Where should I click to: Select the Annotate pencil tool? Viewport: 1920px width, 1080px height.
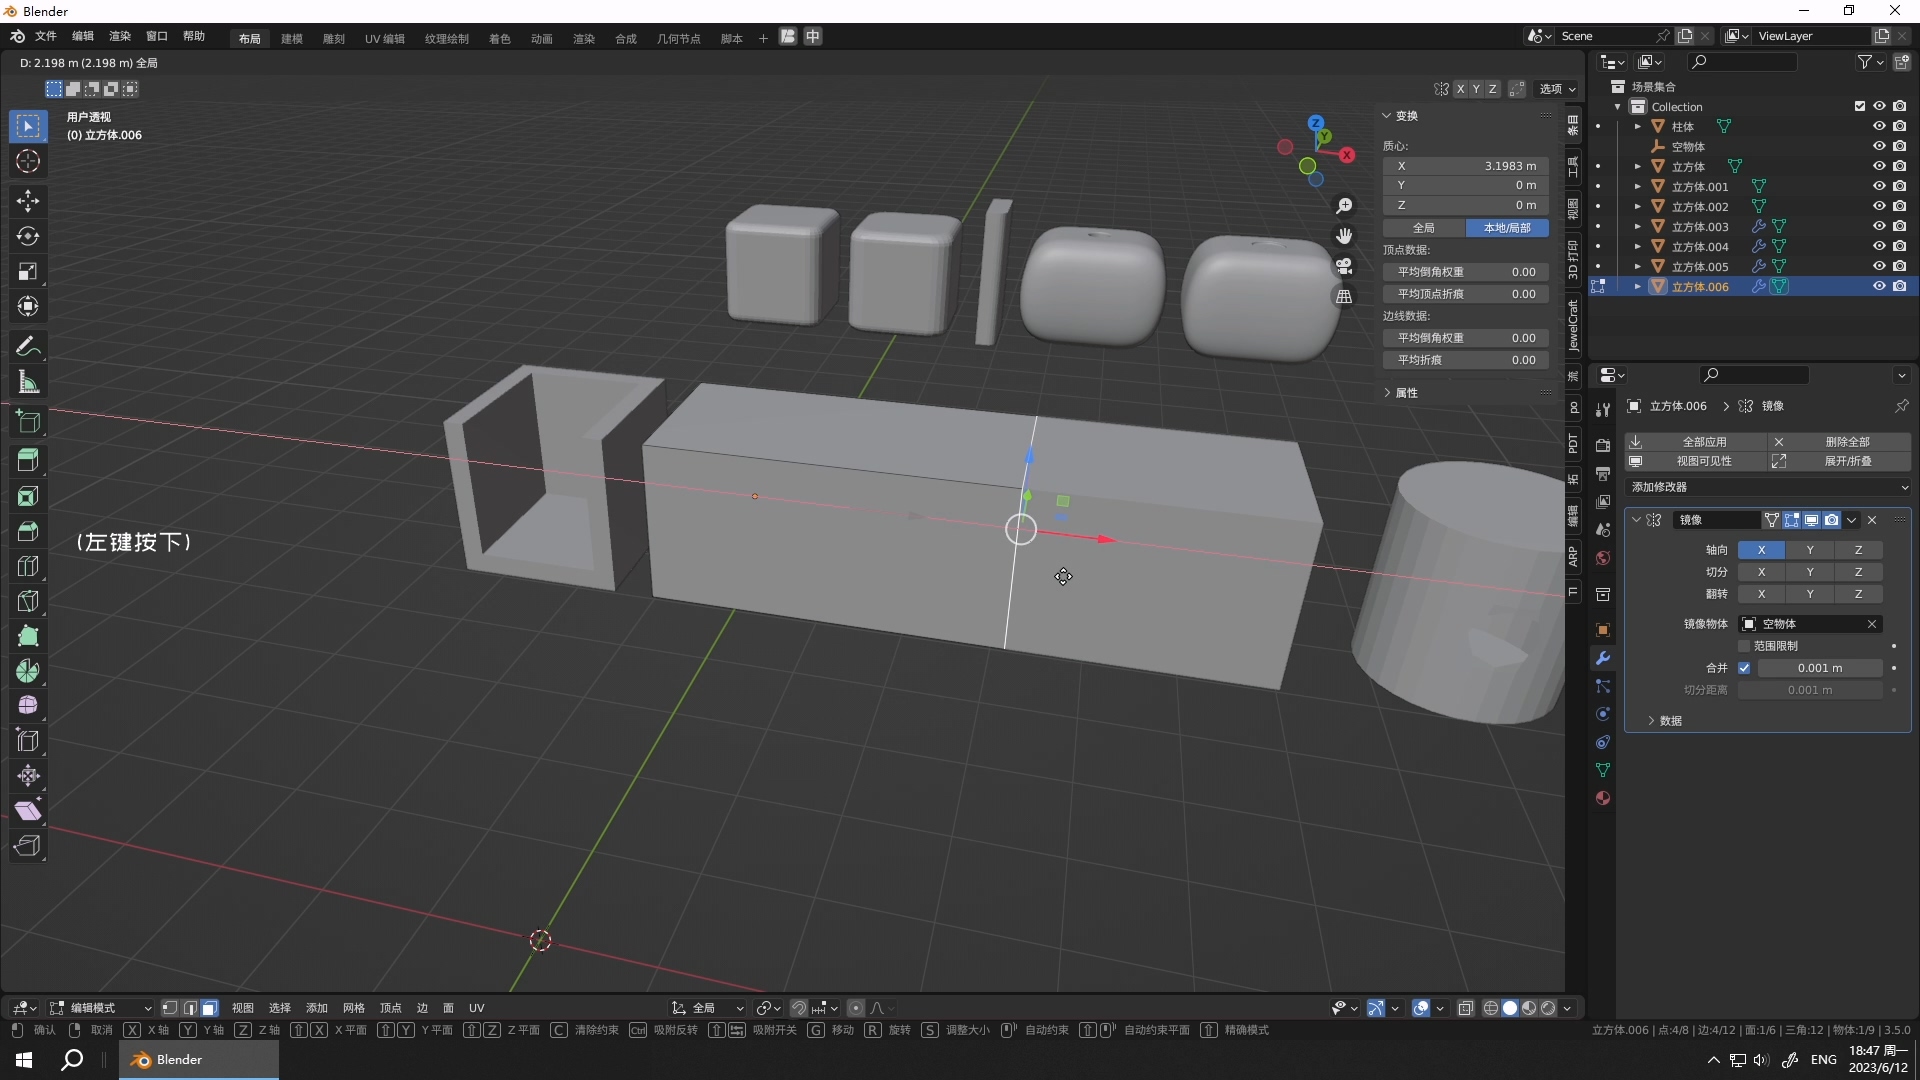pyautogui.click(x=28, y=347)
